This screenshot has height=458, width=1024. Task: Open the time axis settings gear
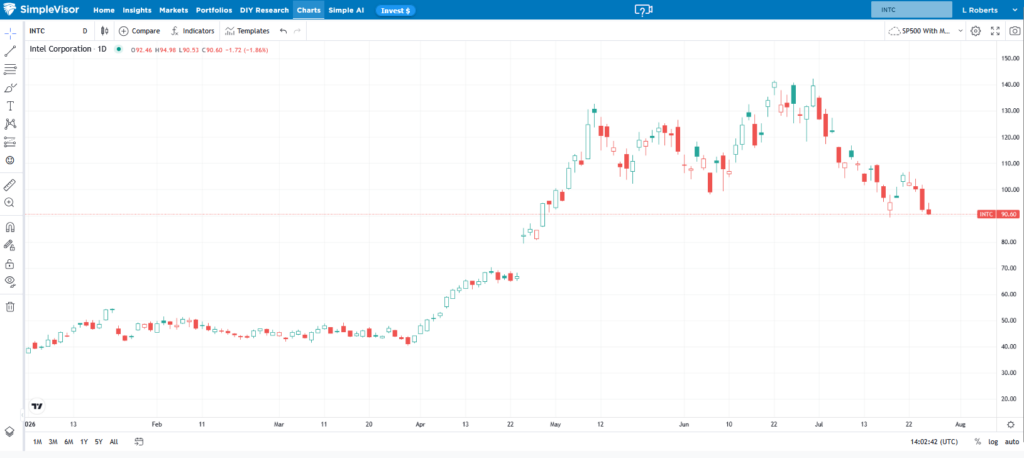[x=1011, y=424]
